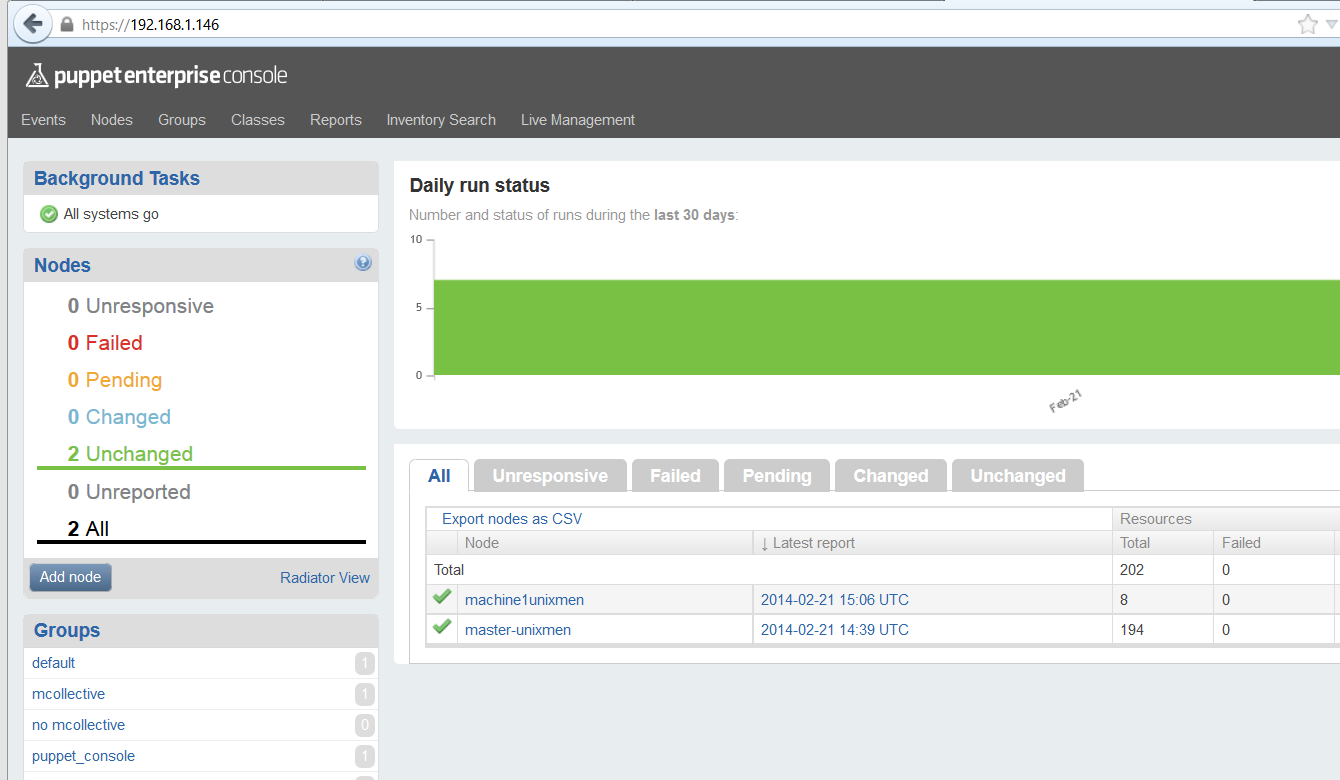Open Radiator View link
This screenshot has width=1340, height=780.
tap(325, 578)
